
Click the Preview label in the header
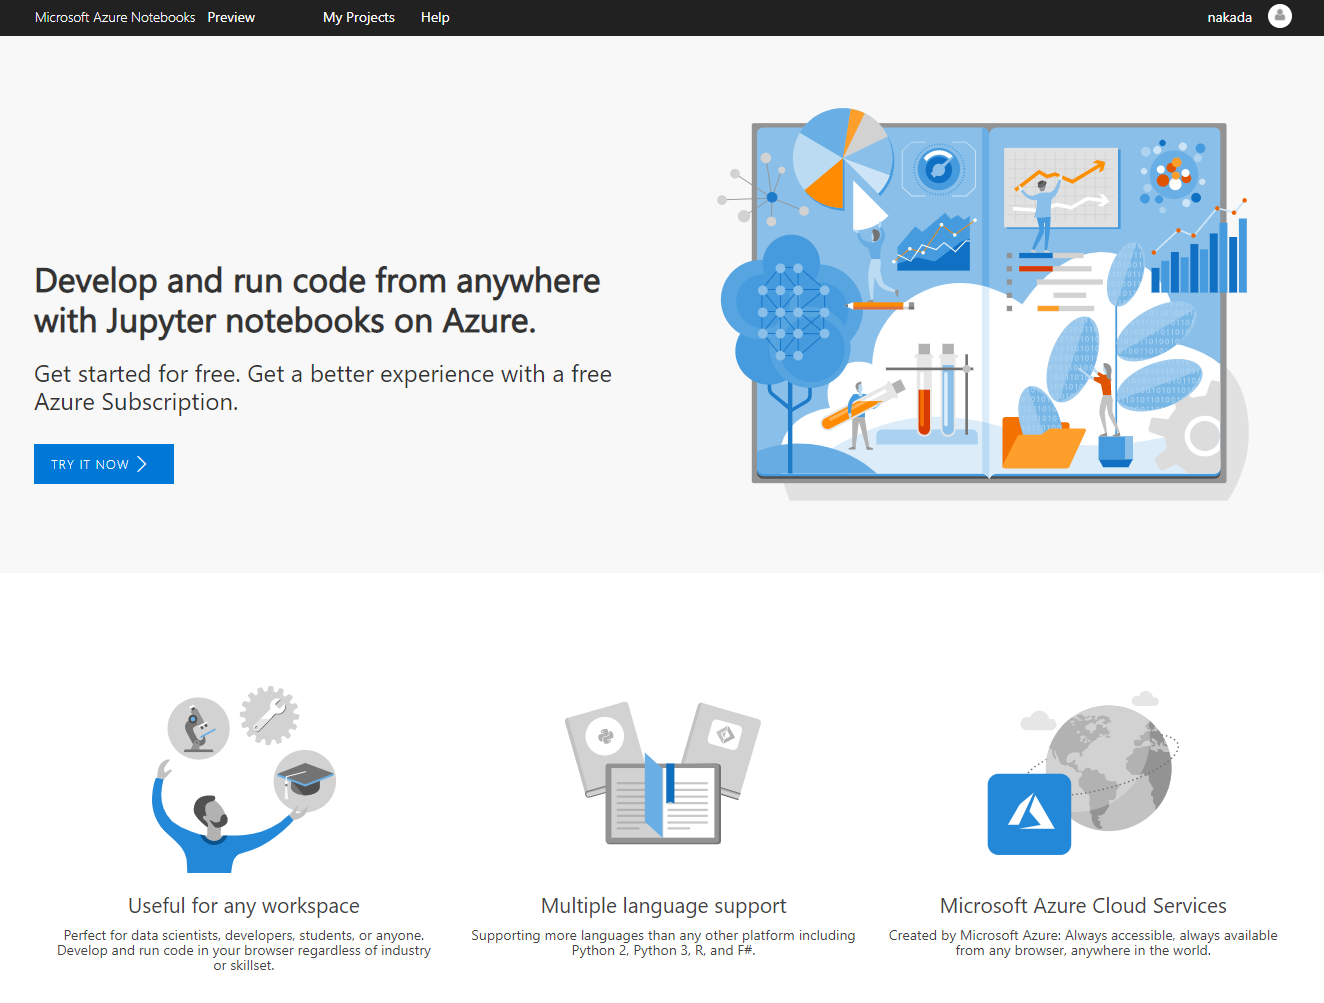231,17
